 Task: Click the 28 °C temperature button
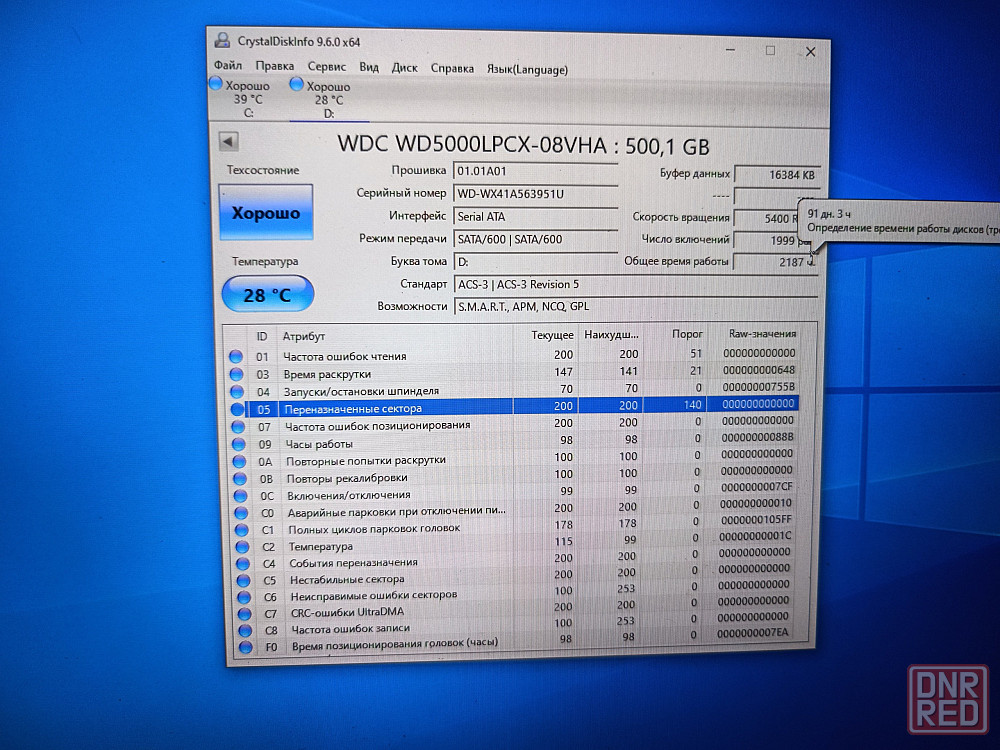(x=267, y=294)
